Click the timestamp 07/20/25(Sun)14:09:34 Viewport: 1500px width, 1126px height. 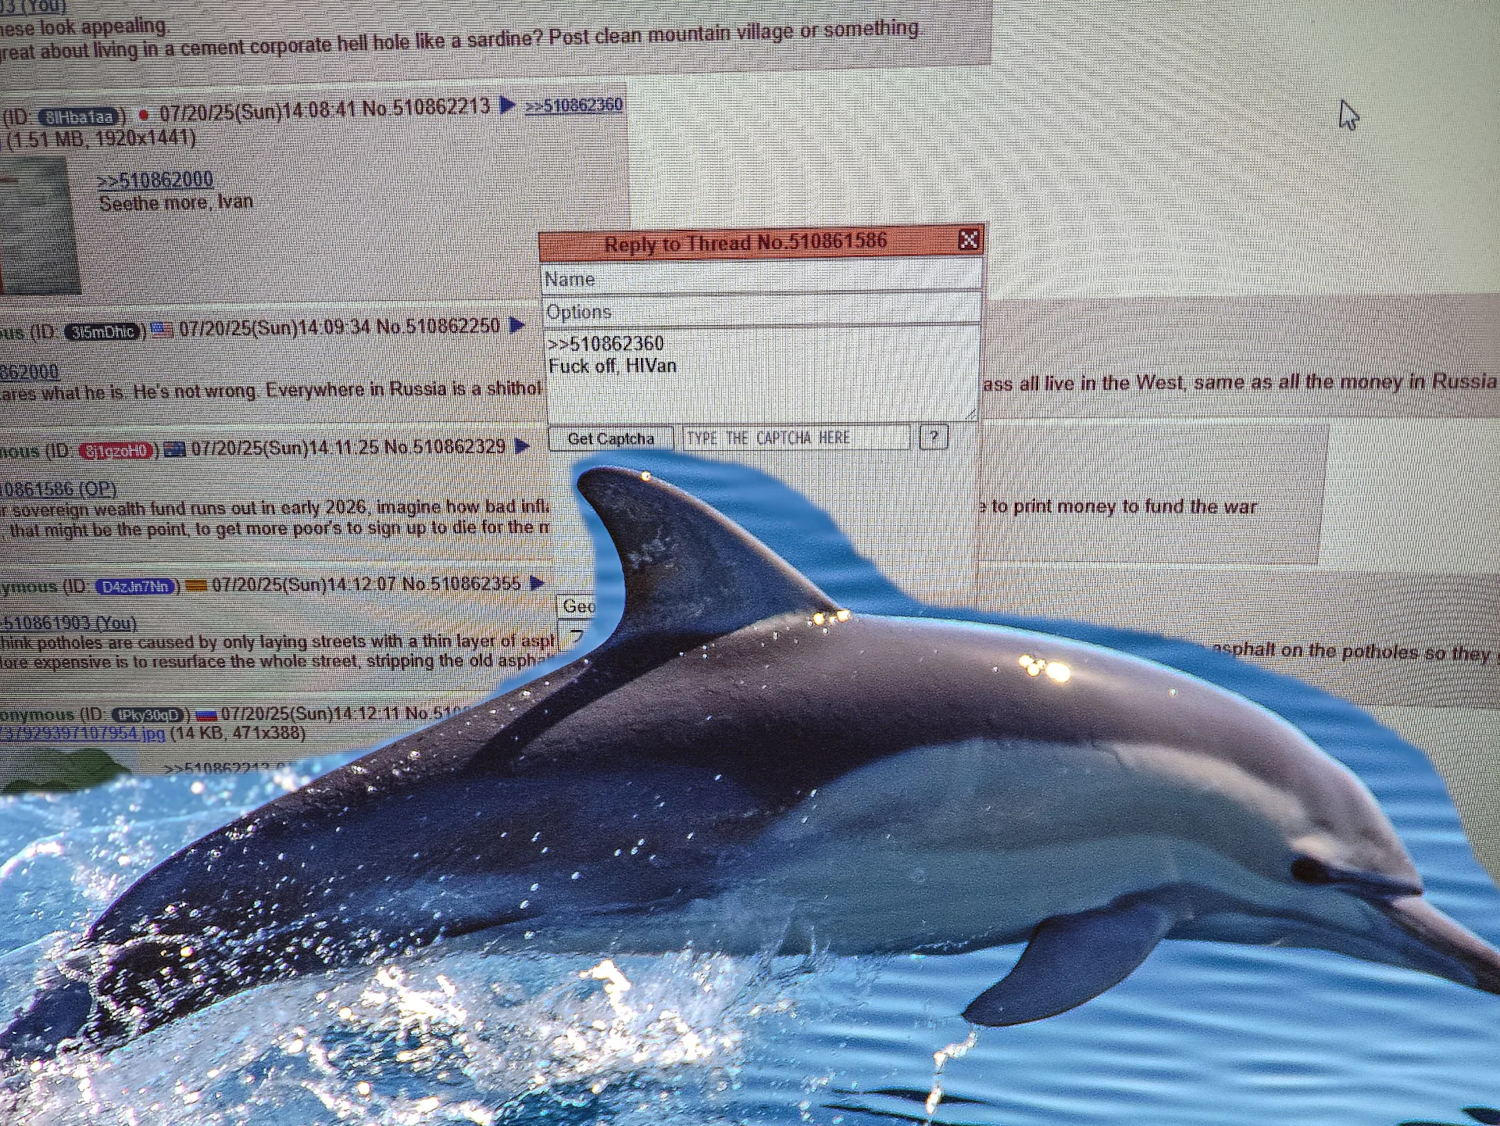(x=275, y=327)
